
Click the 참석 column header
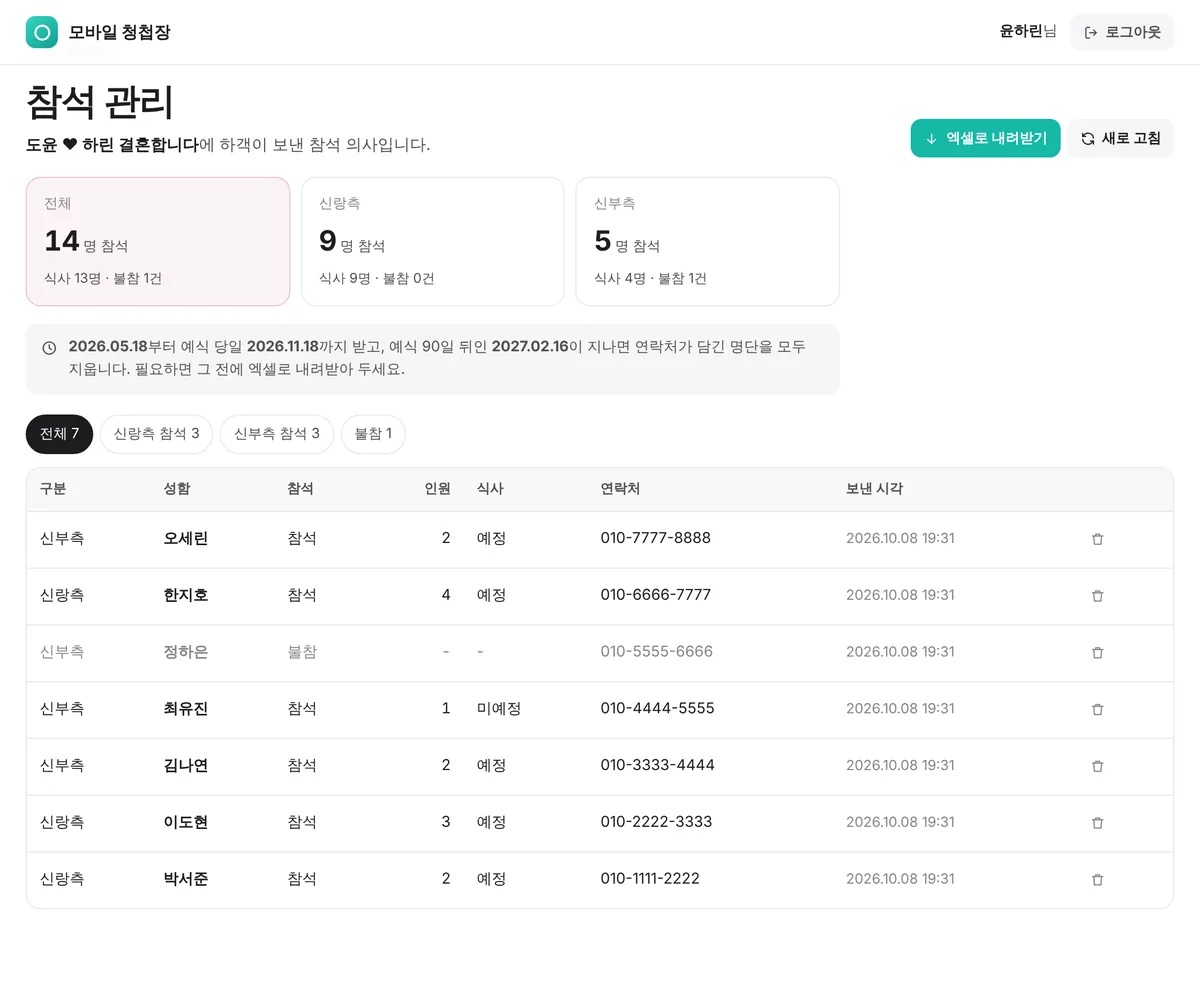click(301, 489)
